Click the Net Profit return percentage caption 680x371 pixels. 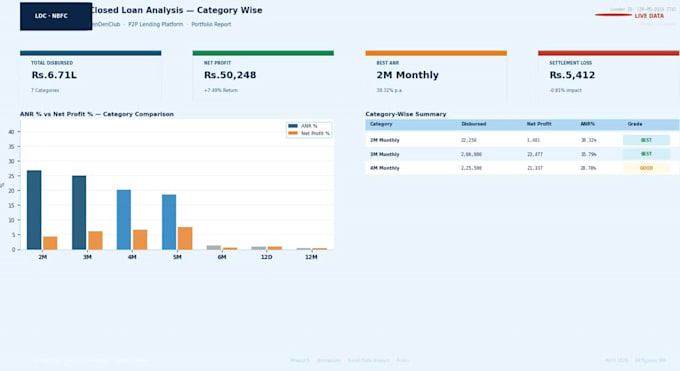221,90
